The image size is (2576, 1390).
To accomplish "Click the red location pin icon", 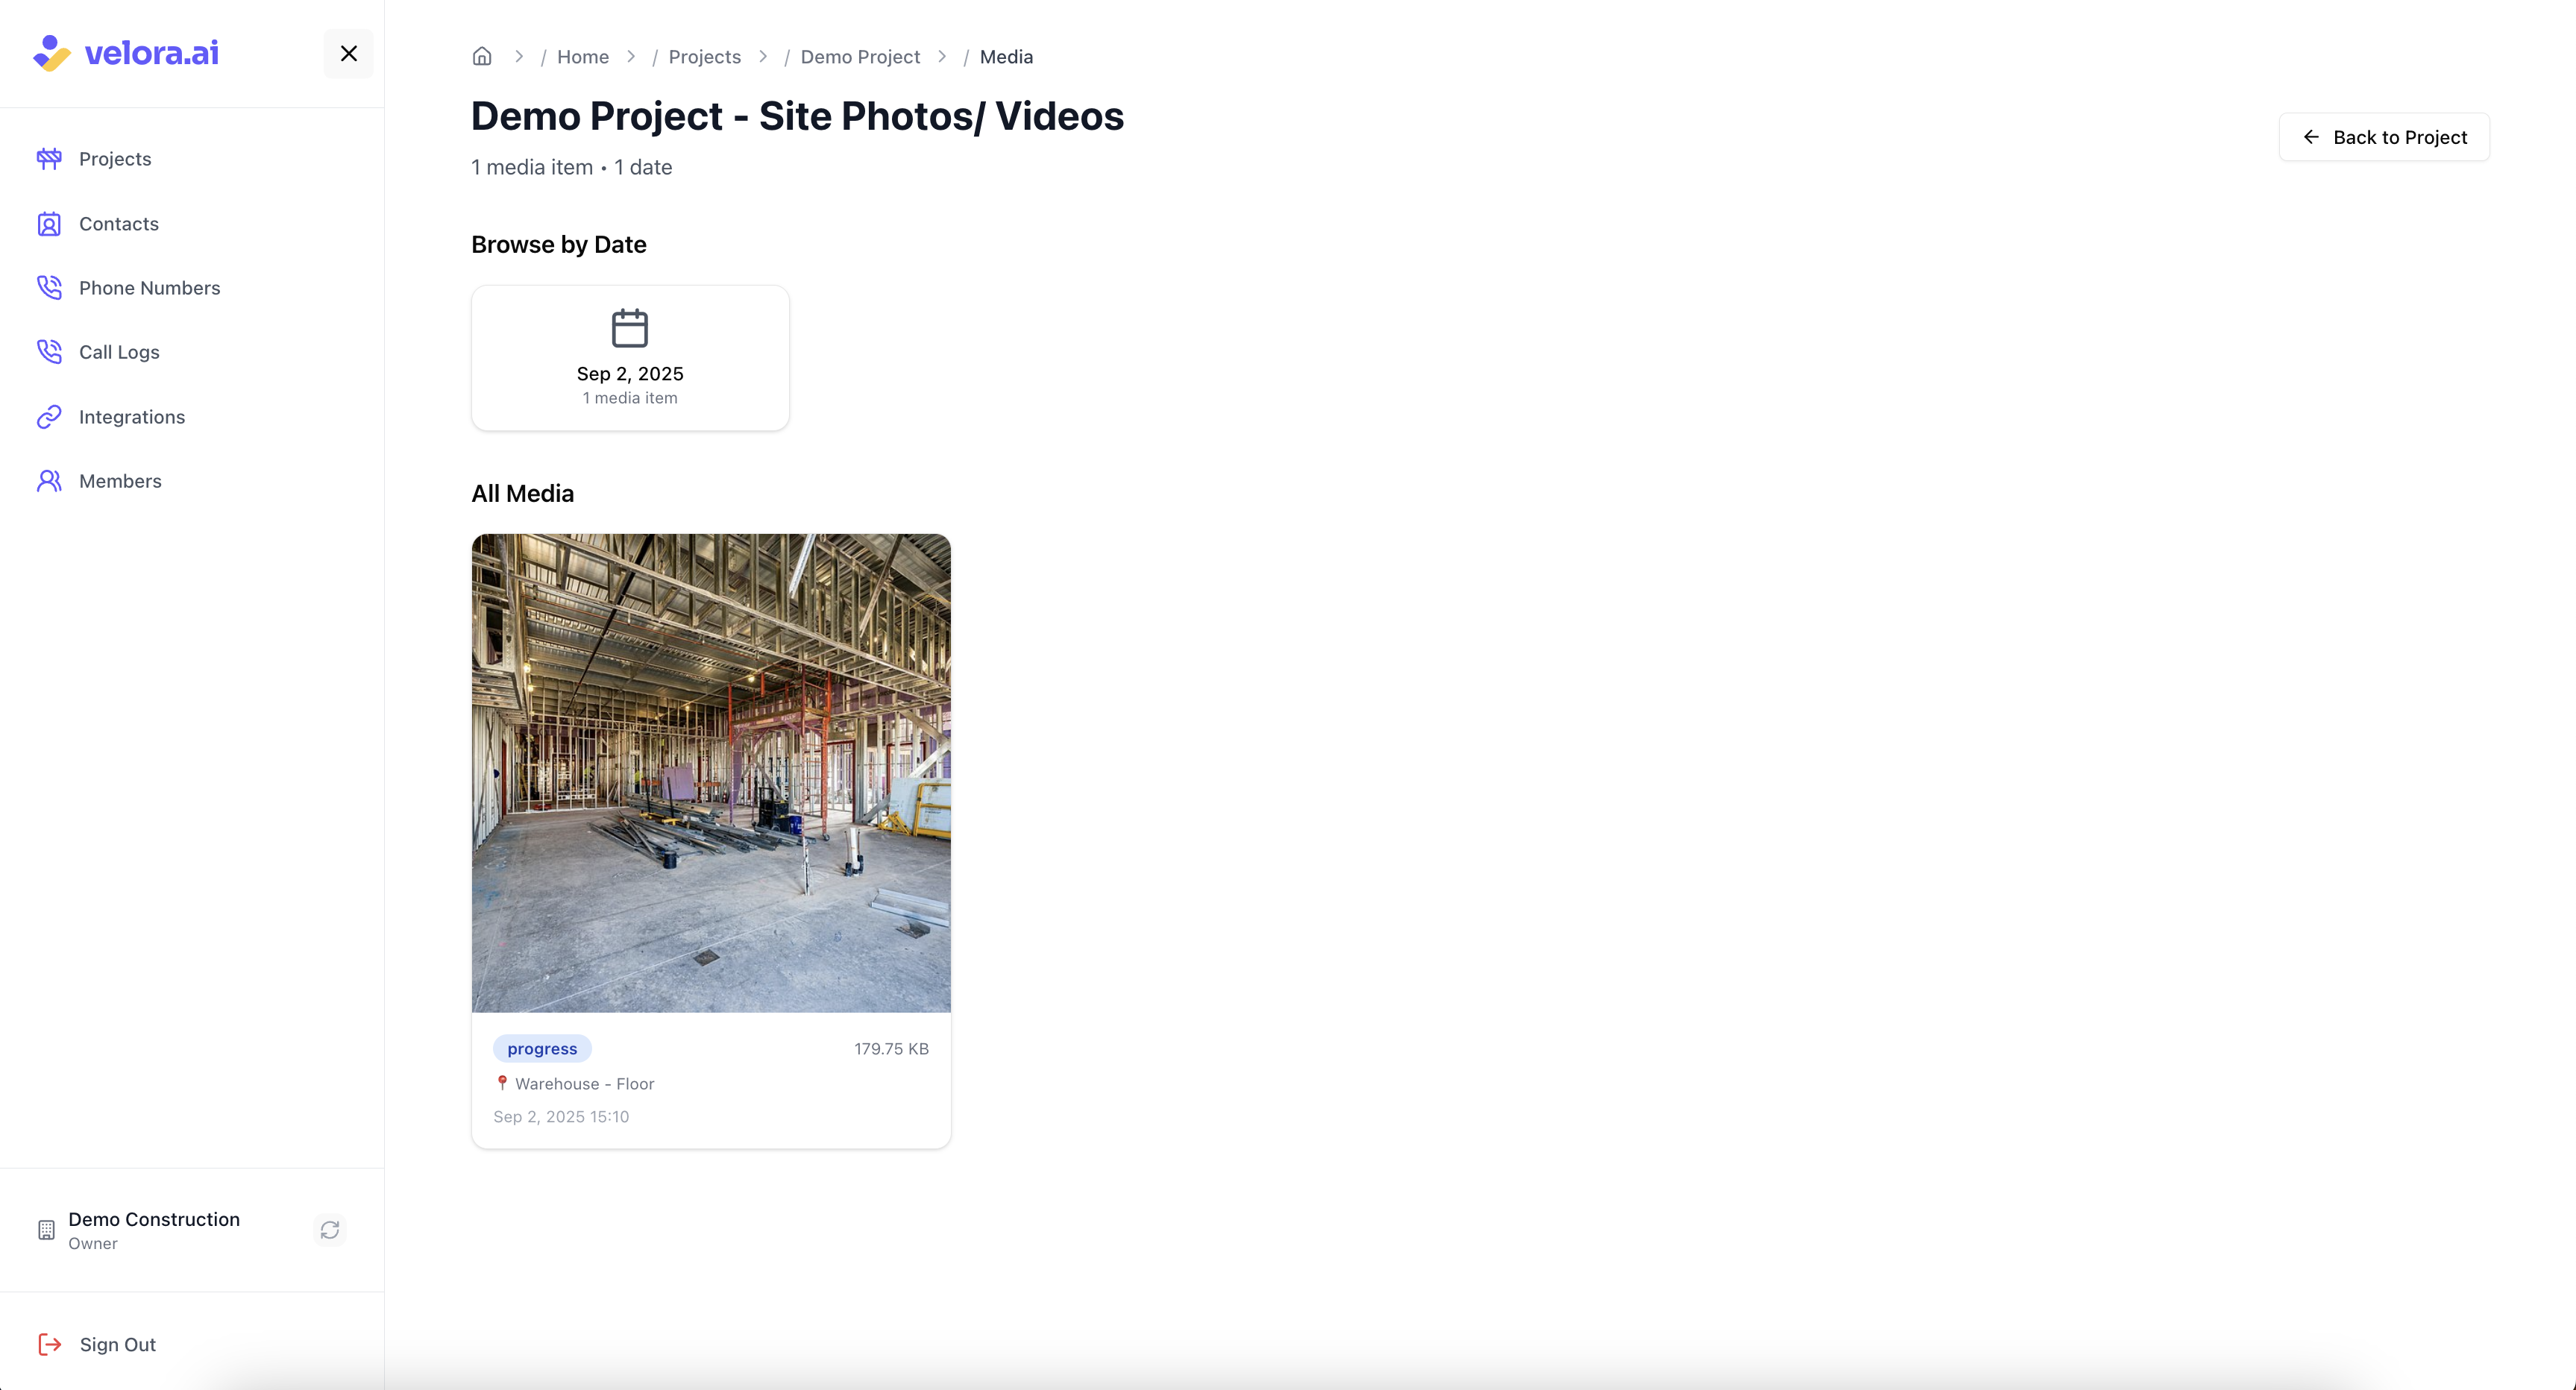I will click(x=502, y=1083).
